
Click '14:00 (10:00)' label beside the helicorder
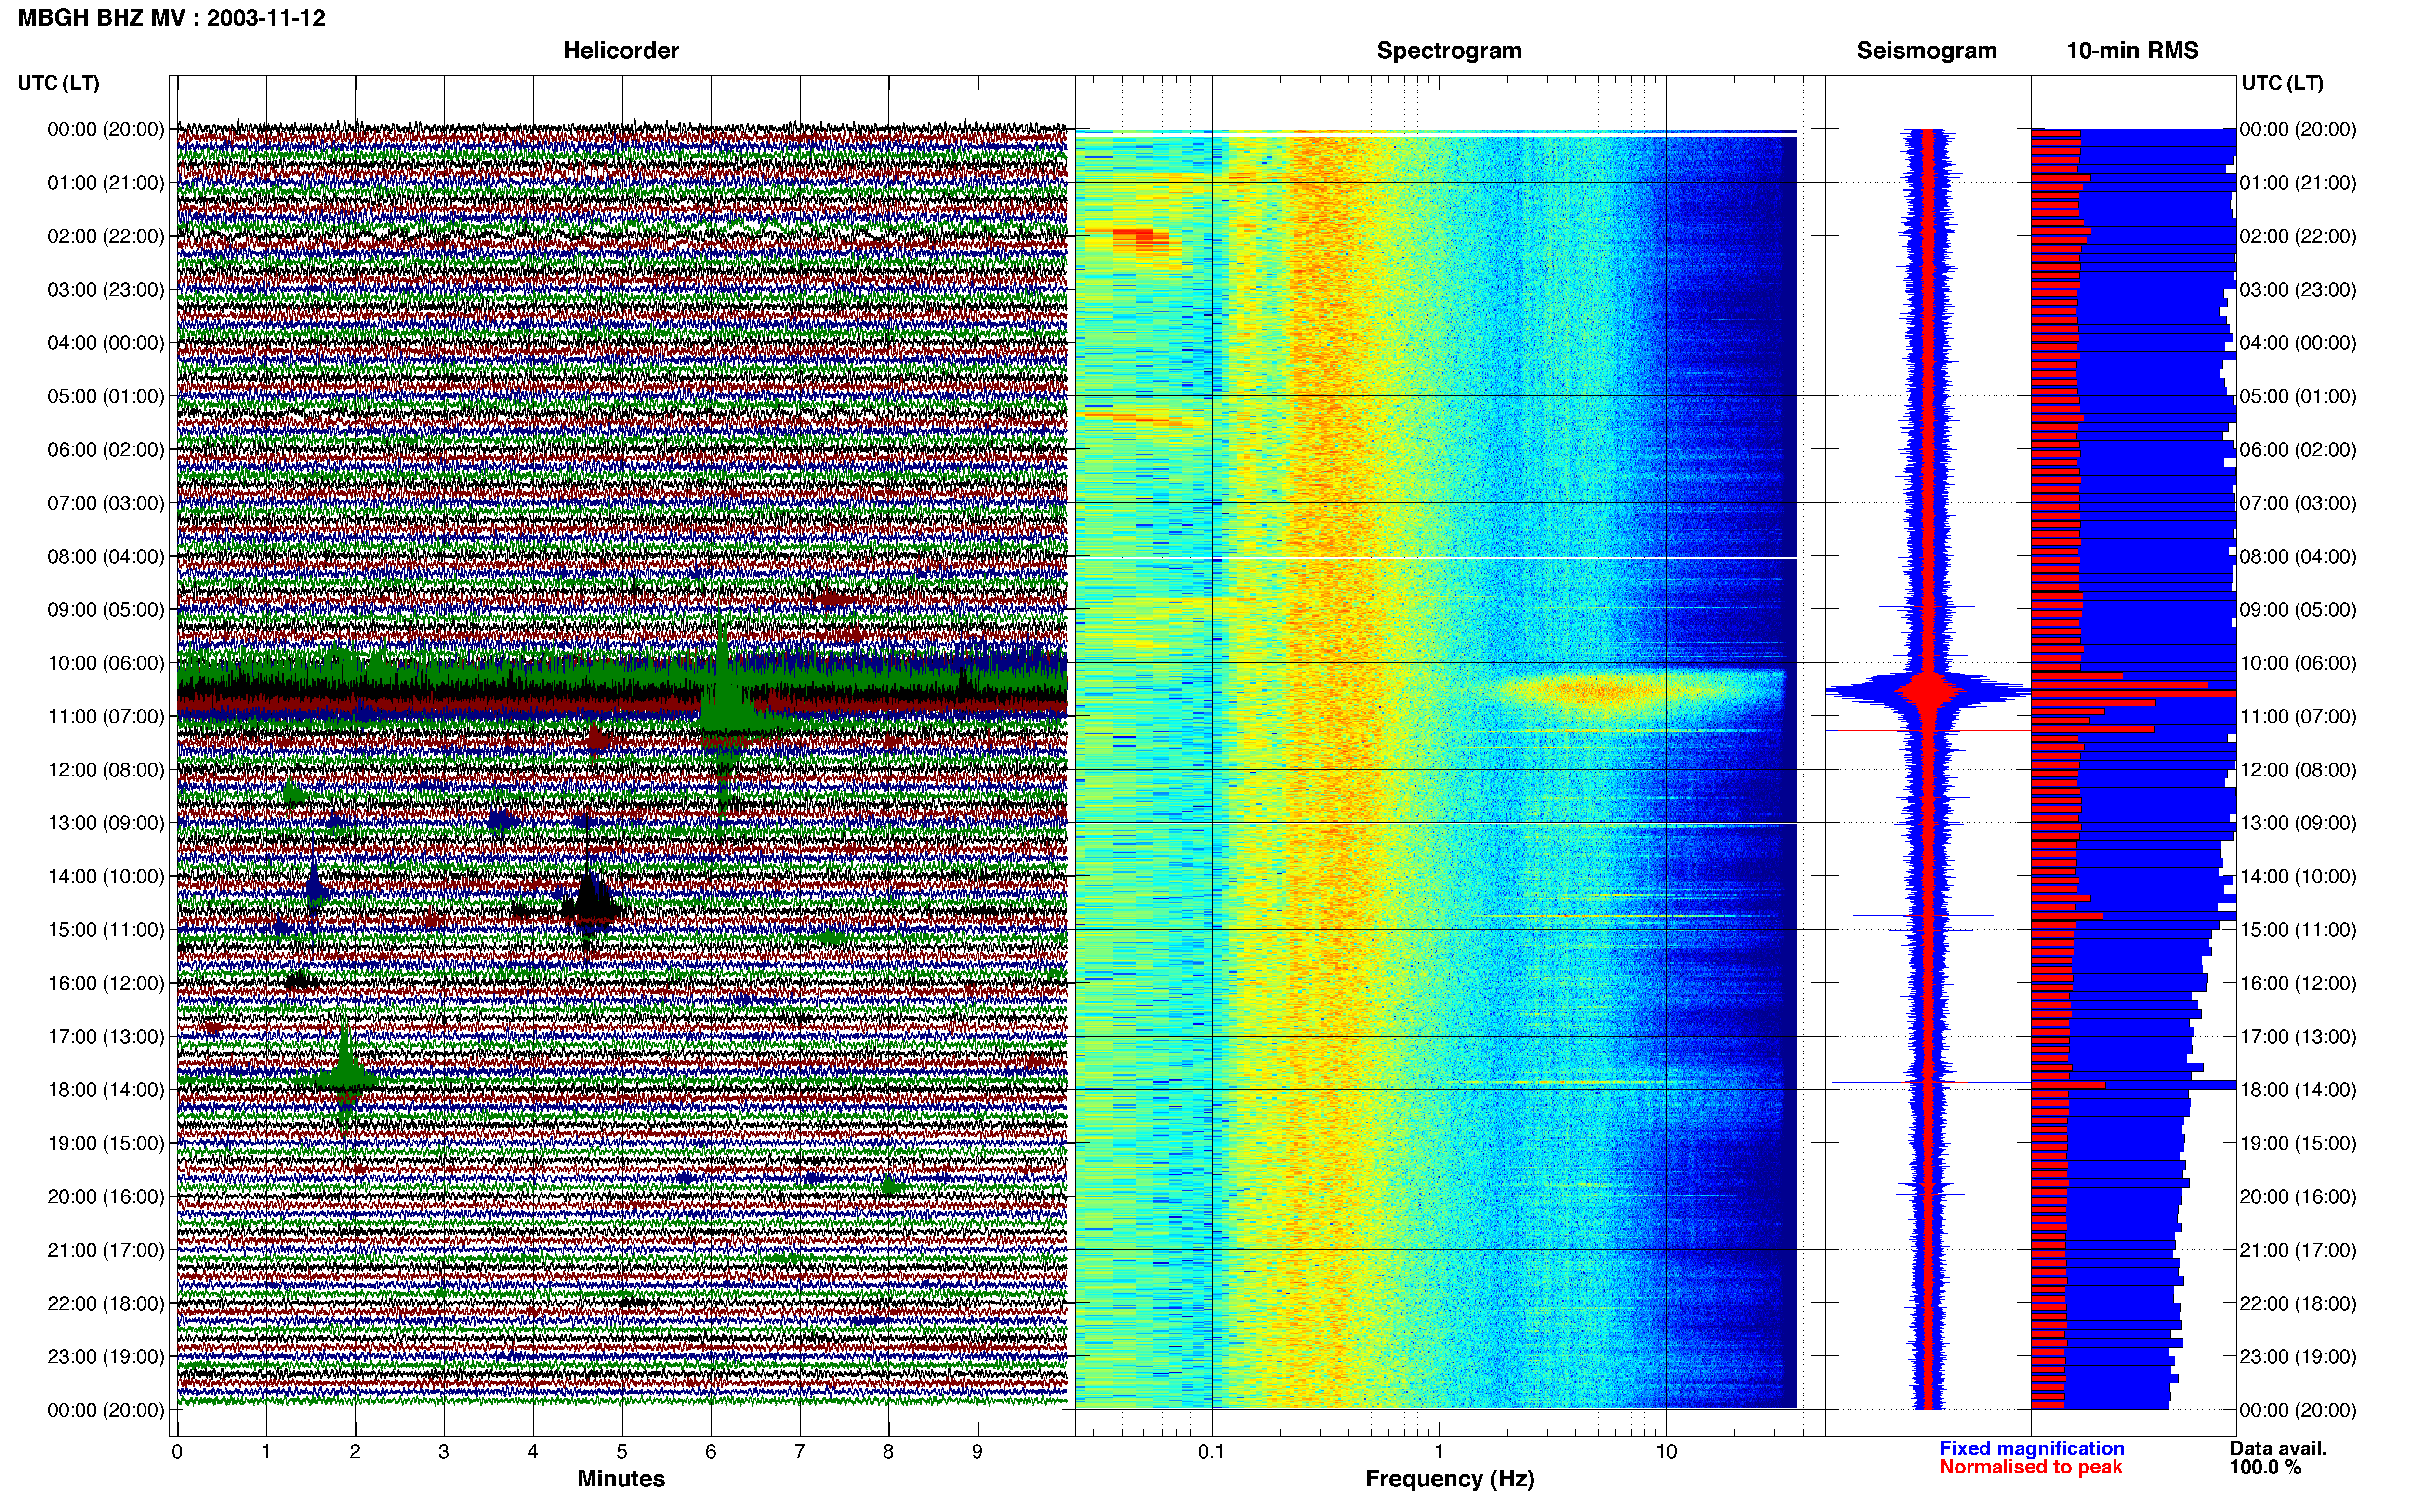coord(106,876)
